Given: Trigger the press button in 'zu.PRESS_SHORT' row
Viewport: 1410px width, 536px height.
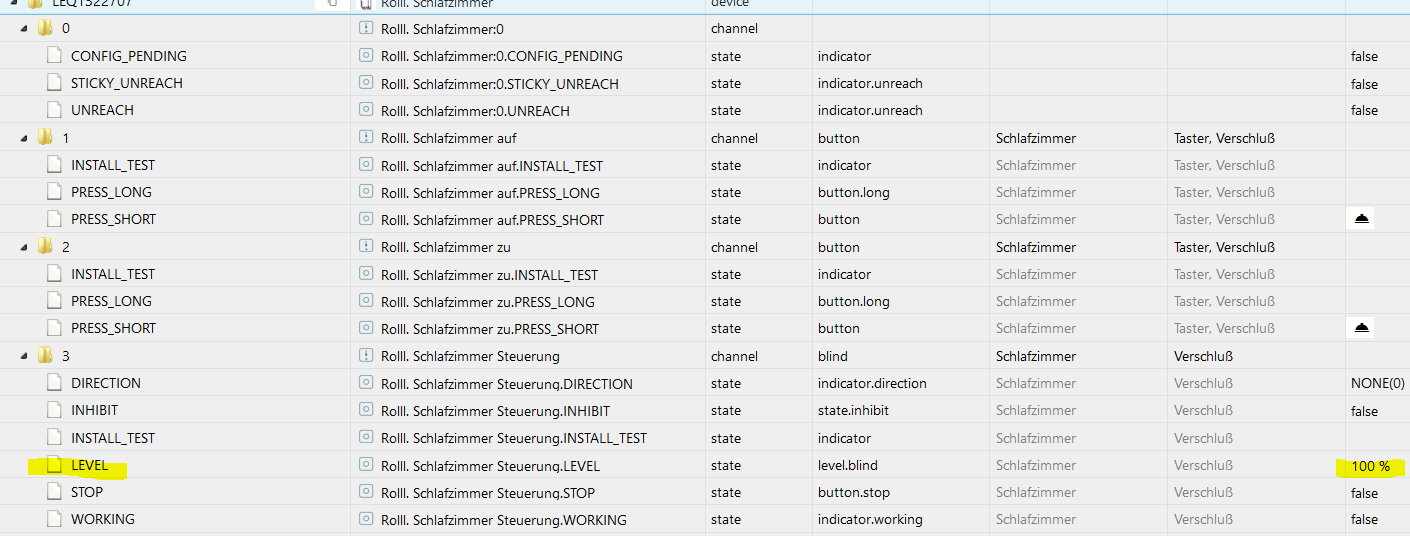Looking at the screenshot, I should (x=1361, y=328).
